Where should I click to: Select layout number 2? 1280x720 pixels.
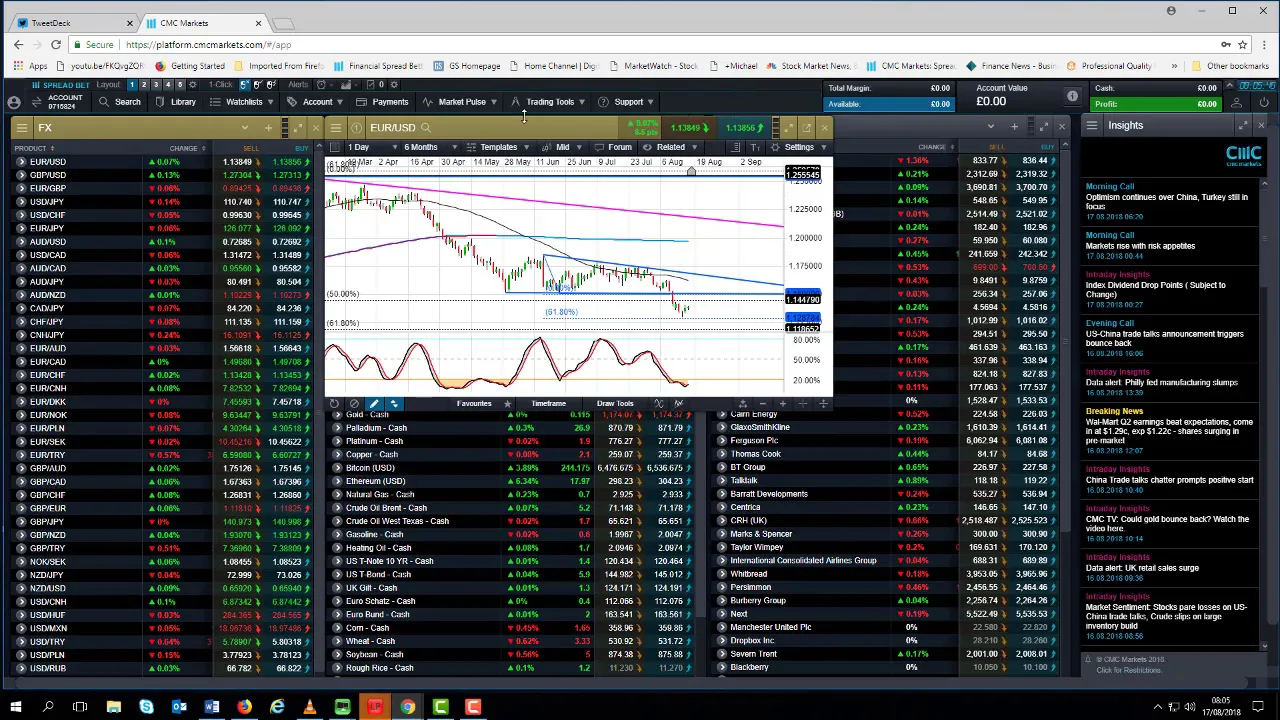pyautogui.click(x=143, y=85)
